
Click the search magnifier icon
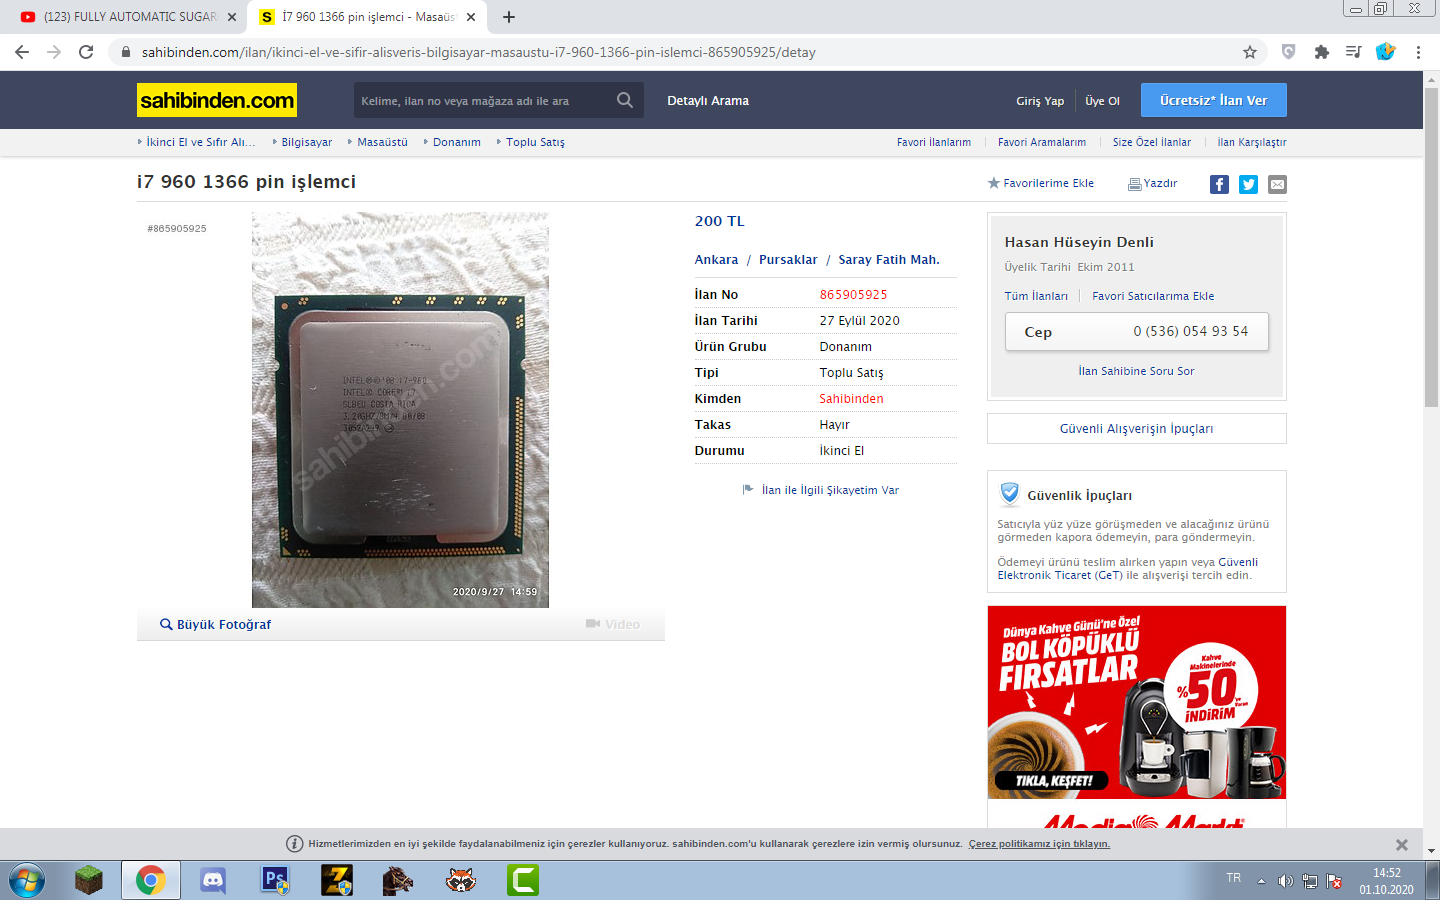(625, 100)
